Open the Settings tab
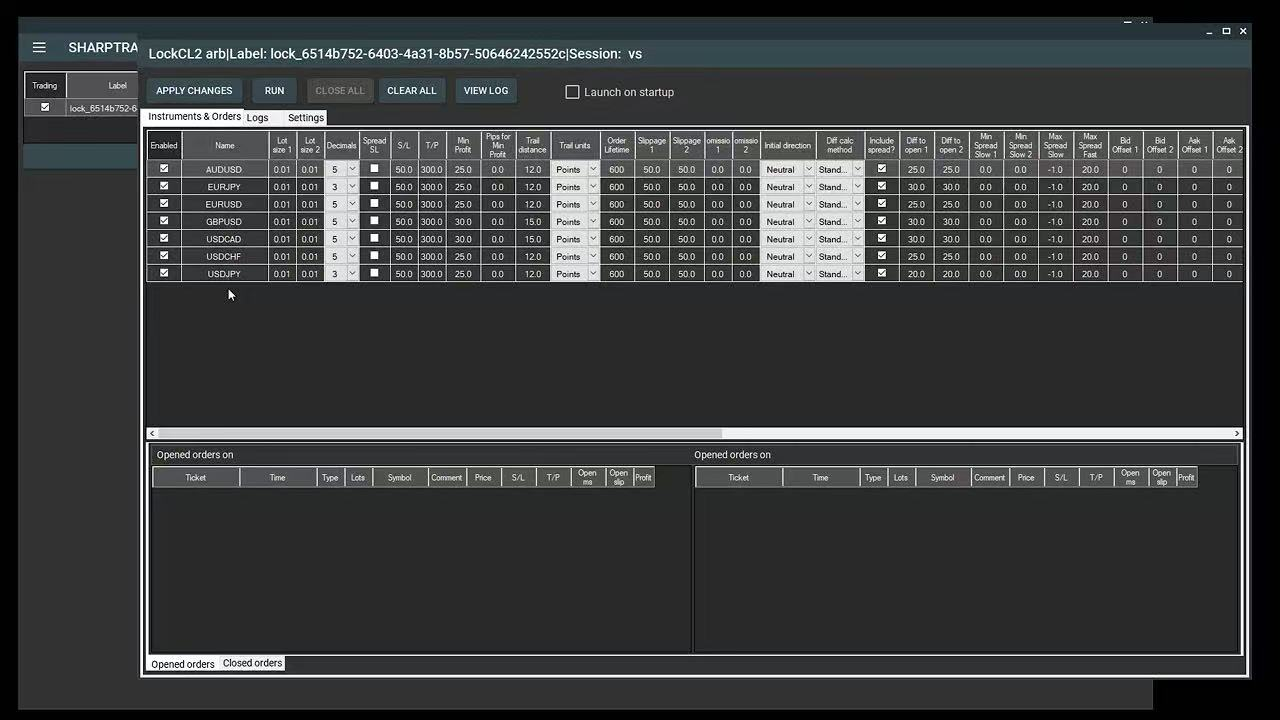 [x=305, y=118]
